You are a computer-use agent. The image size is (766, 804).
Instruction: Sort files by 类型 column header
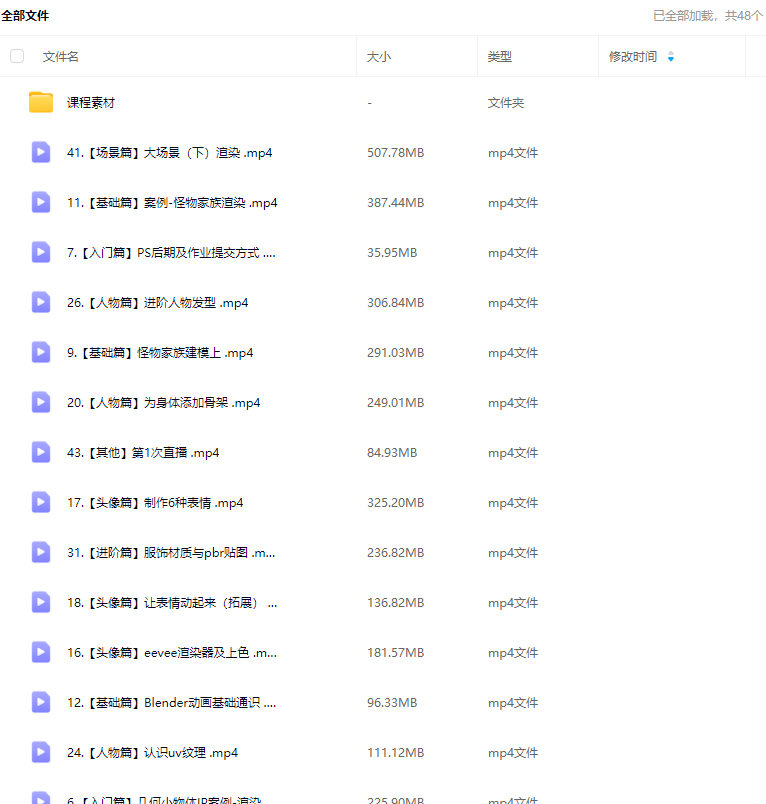[499, 57]
